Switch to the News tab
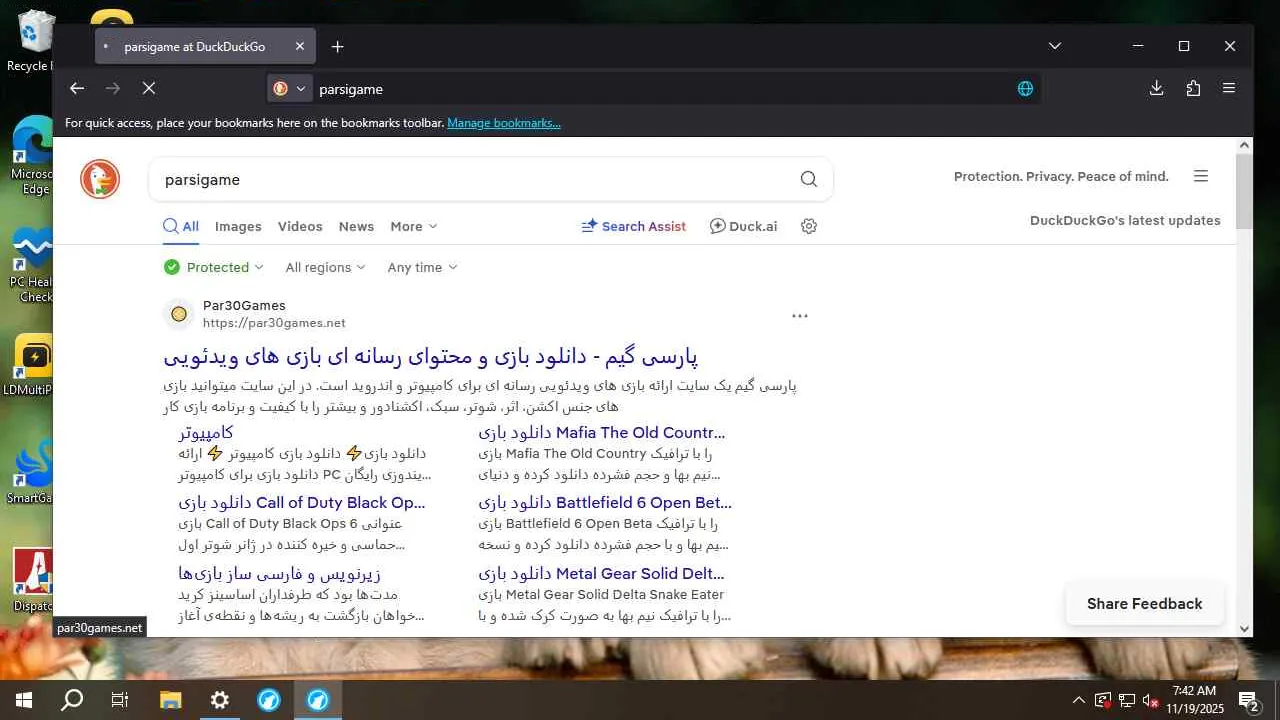1280x720 pixels. [356, 226]
